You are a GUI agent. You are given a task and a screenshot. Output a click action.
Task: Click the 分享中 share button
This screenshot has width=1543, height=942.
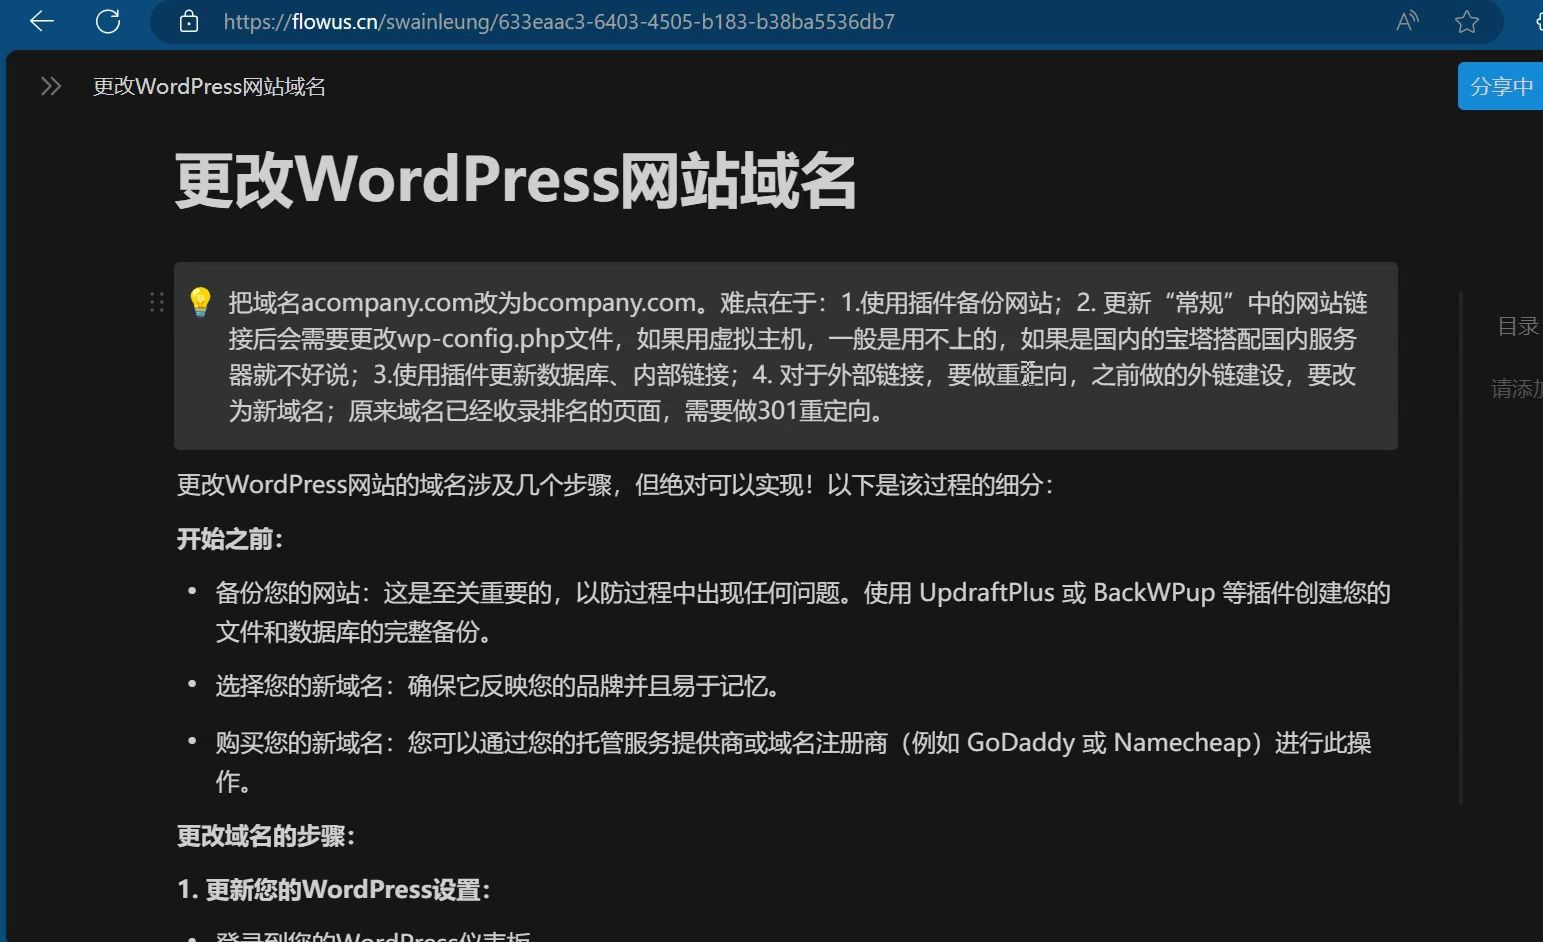[x=1500, y=86]
